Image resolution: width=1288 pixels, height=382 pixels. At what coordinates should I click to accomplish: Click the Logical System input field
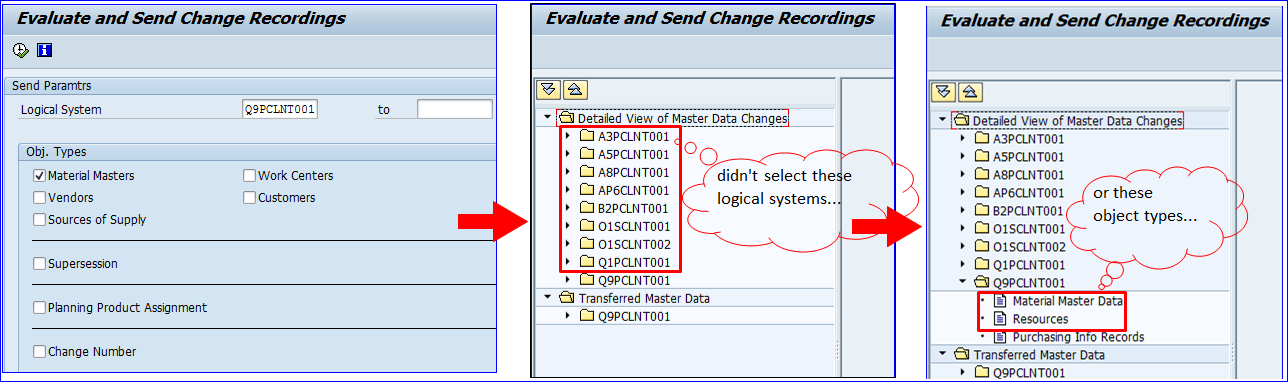(x=280, y=109)
